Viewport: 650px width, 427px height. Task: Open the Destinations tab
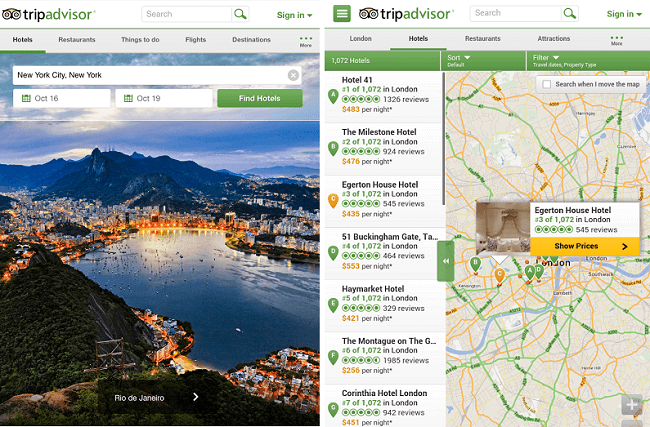[x=251, y=40]
